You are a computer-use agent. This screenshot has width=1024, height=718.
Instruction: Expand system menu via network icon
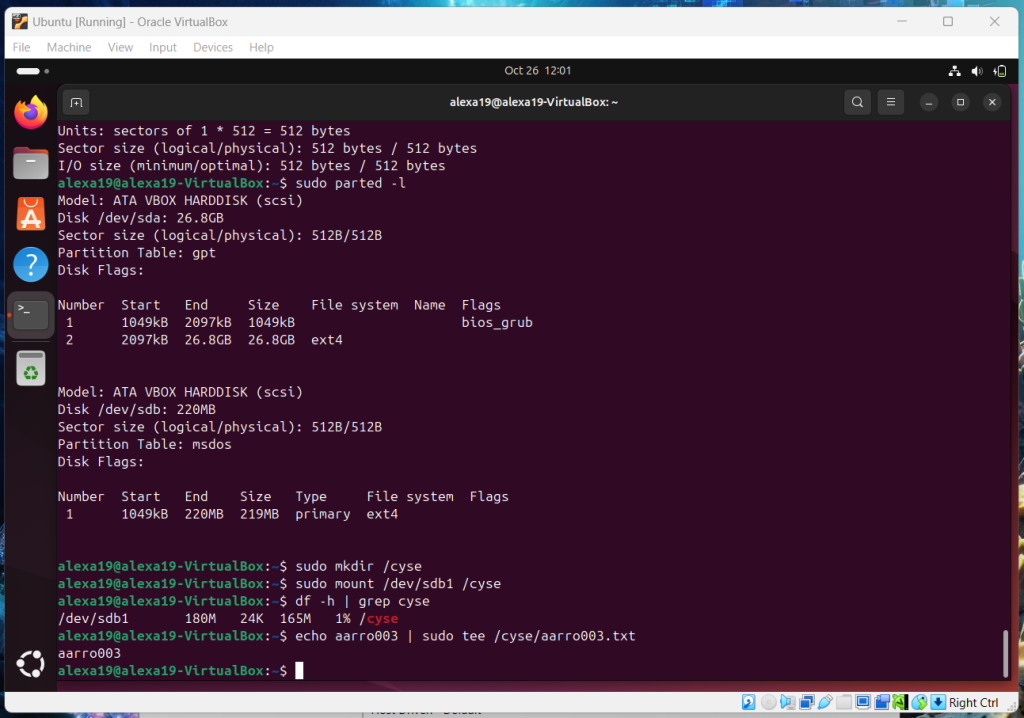click(x=953, y=71)
